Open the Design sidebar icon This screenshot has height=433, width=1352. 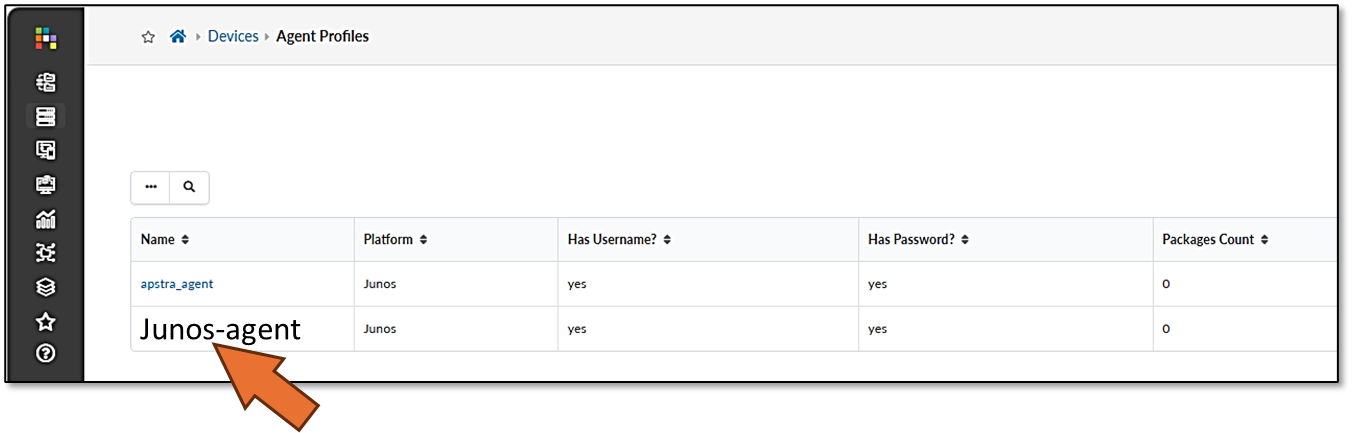[x=45, y=151]
